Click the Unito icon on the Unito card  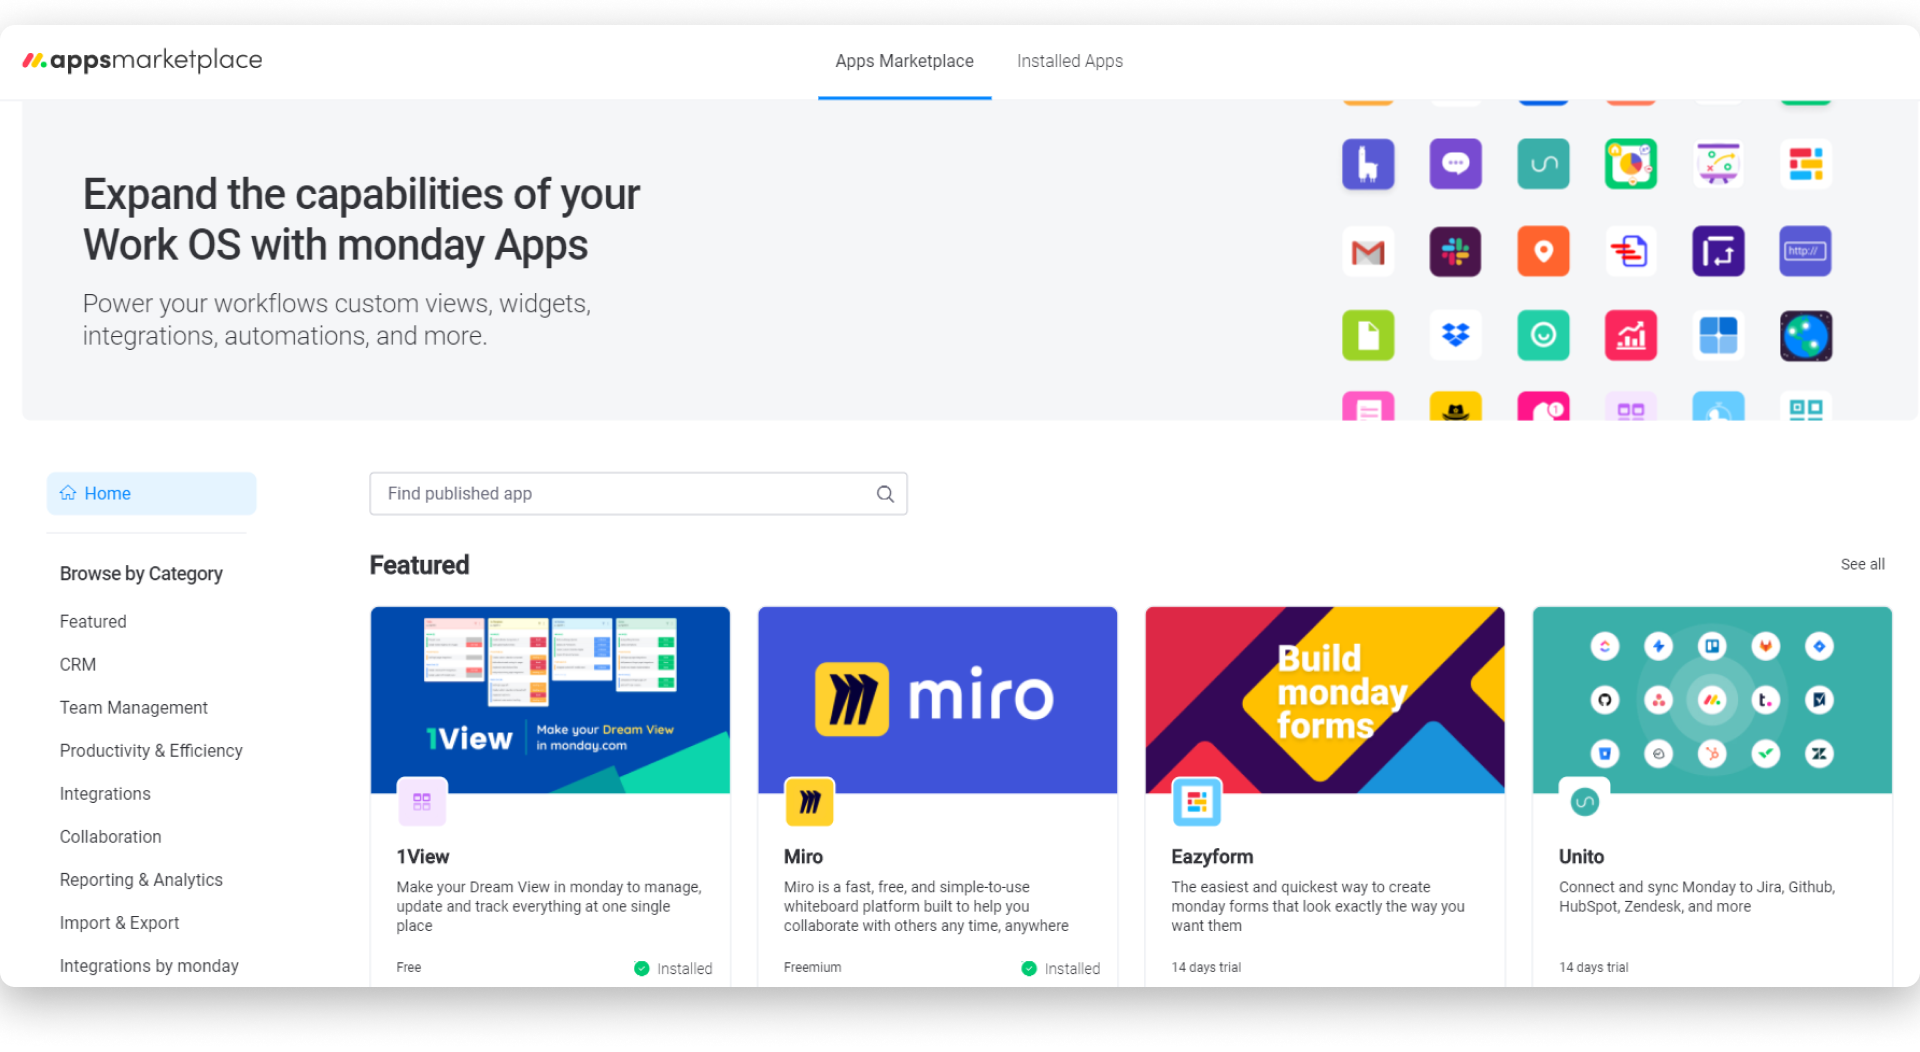pyautogui.click(x=1585, y=801)
